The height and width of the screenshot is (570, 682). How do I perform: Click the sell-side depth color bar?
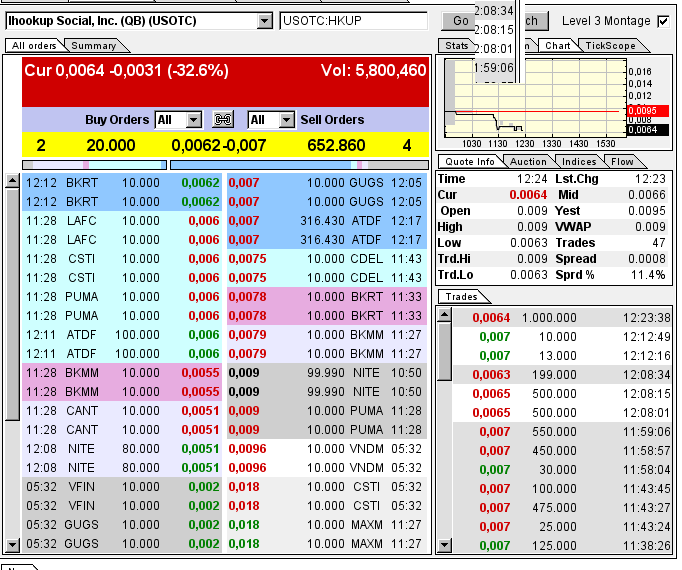click(299, 165)
